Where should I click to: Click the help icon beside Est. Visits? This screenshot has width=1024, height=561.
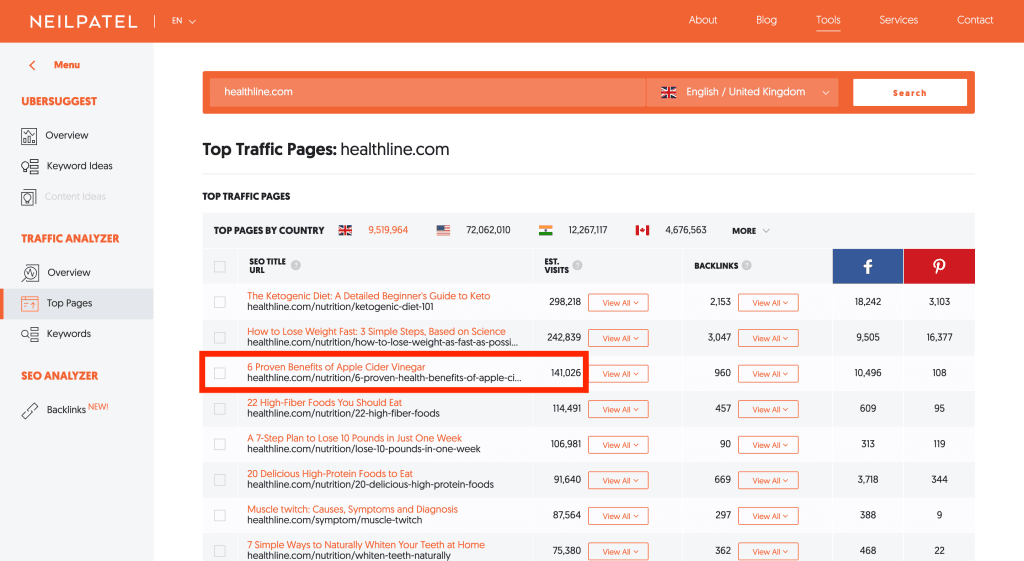577,265
